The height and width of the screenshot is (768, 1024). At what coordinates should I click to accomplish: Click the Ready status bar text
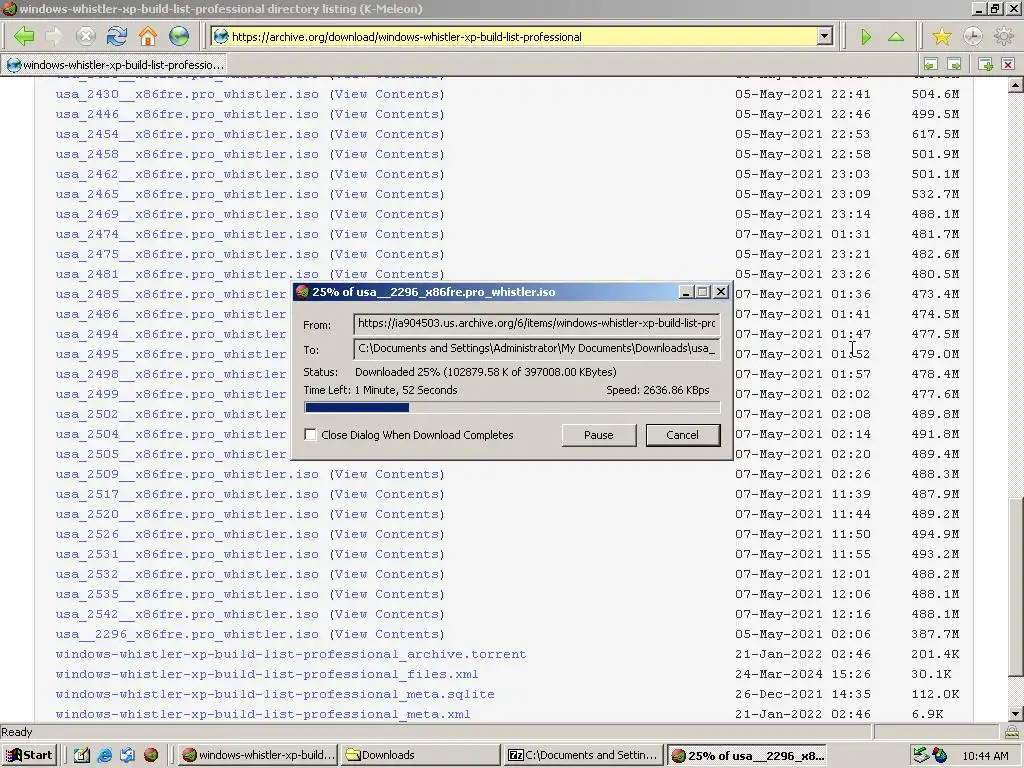click(17, 732)
